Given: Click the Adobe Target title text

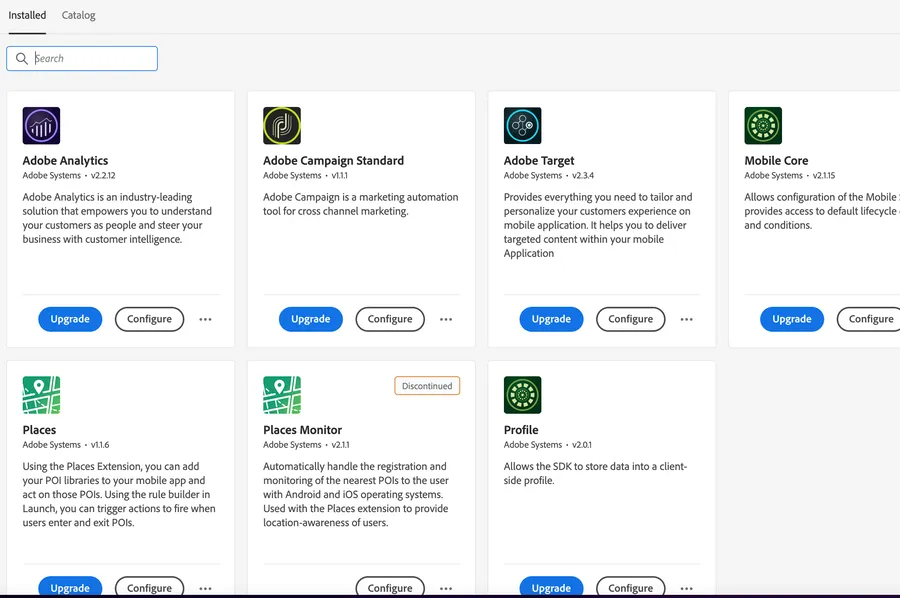Looking at the screenshot, I should tap(539, 161).
